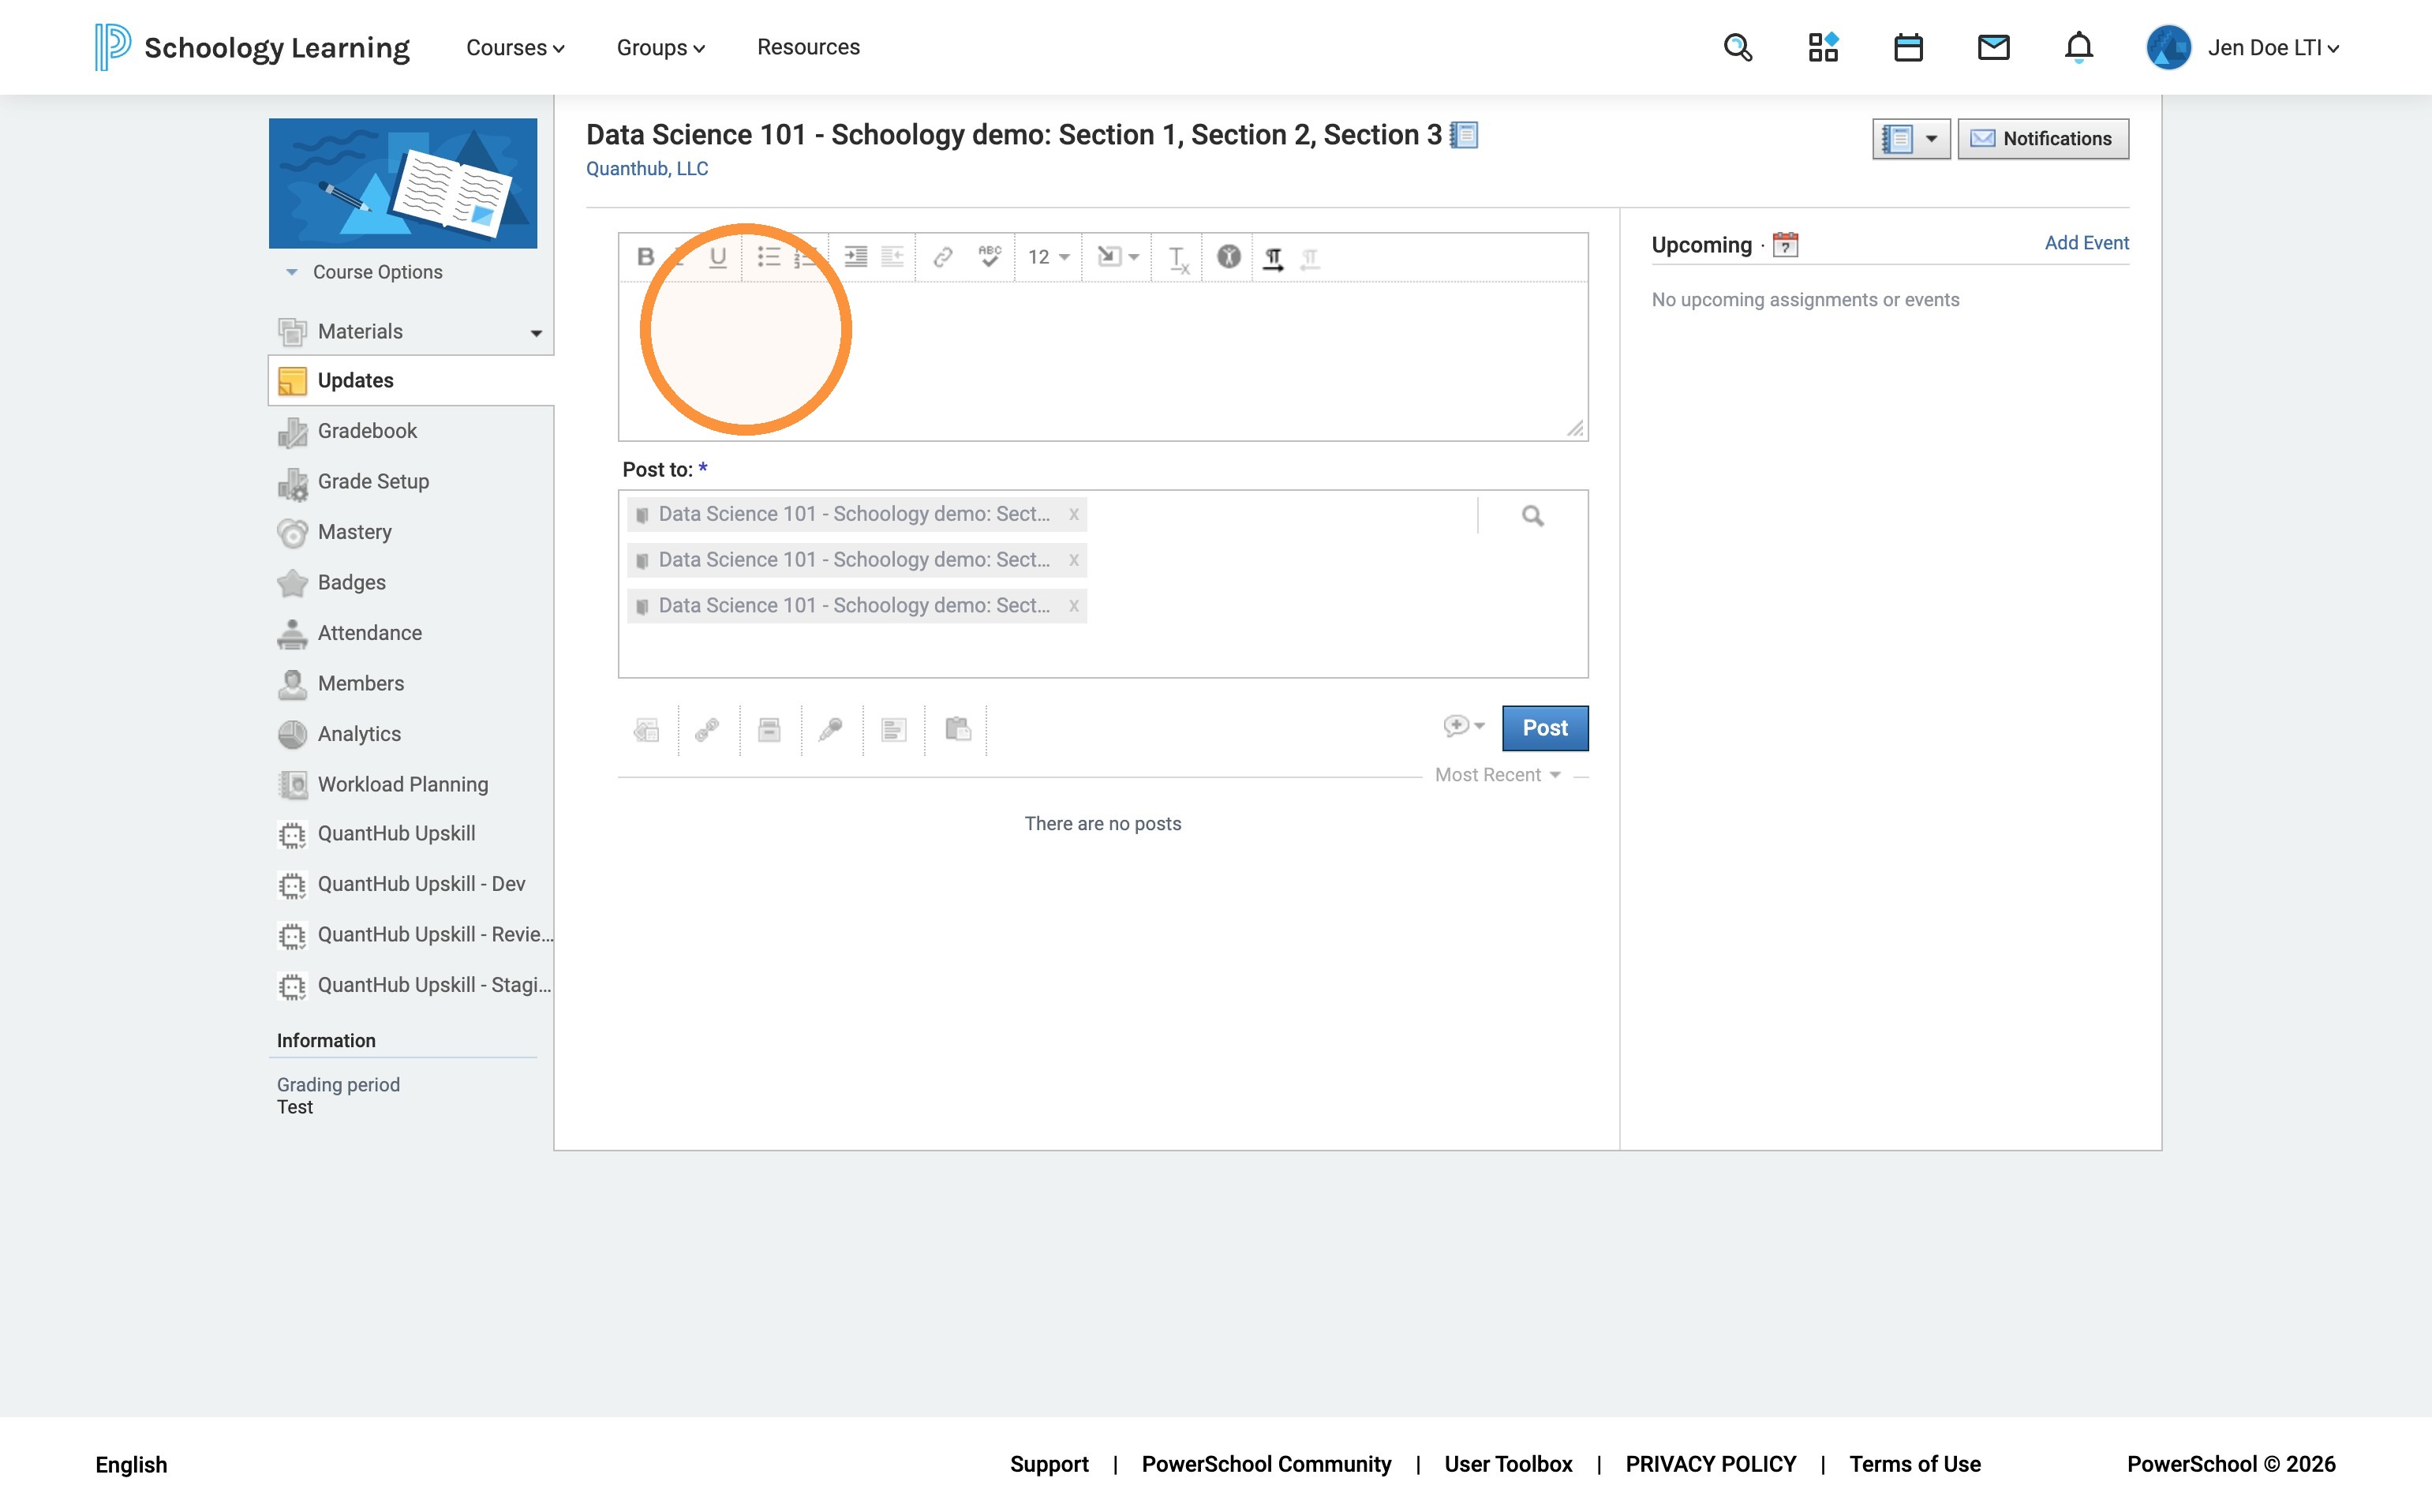Open Materials in the course sidebar
The image size is (2432, 1512).
coord(360,332)
